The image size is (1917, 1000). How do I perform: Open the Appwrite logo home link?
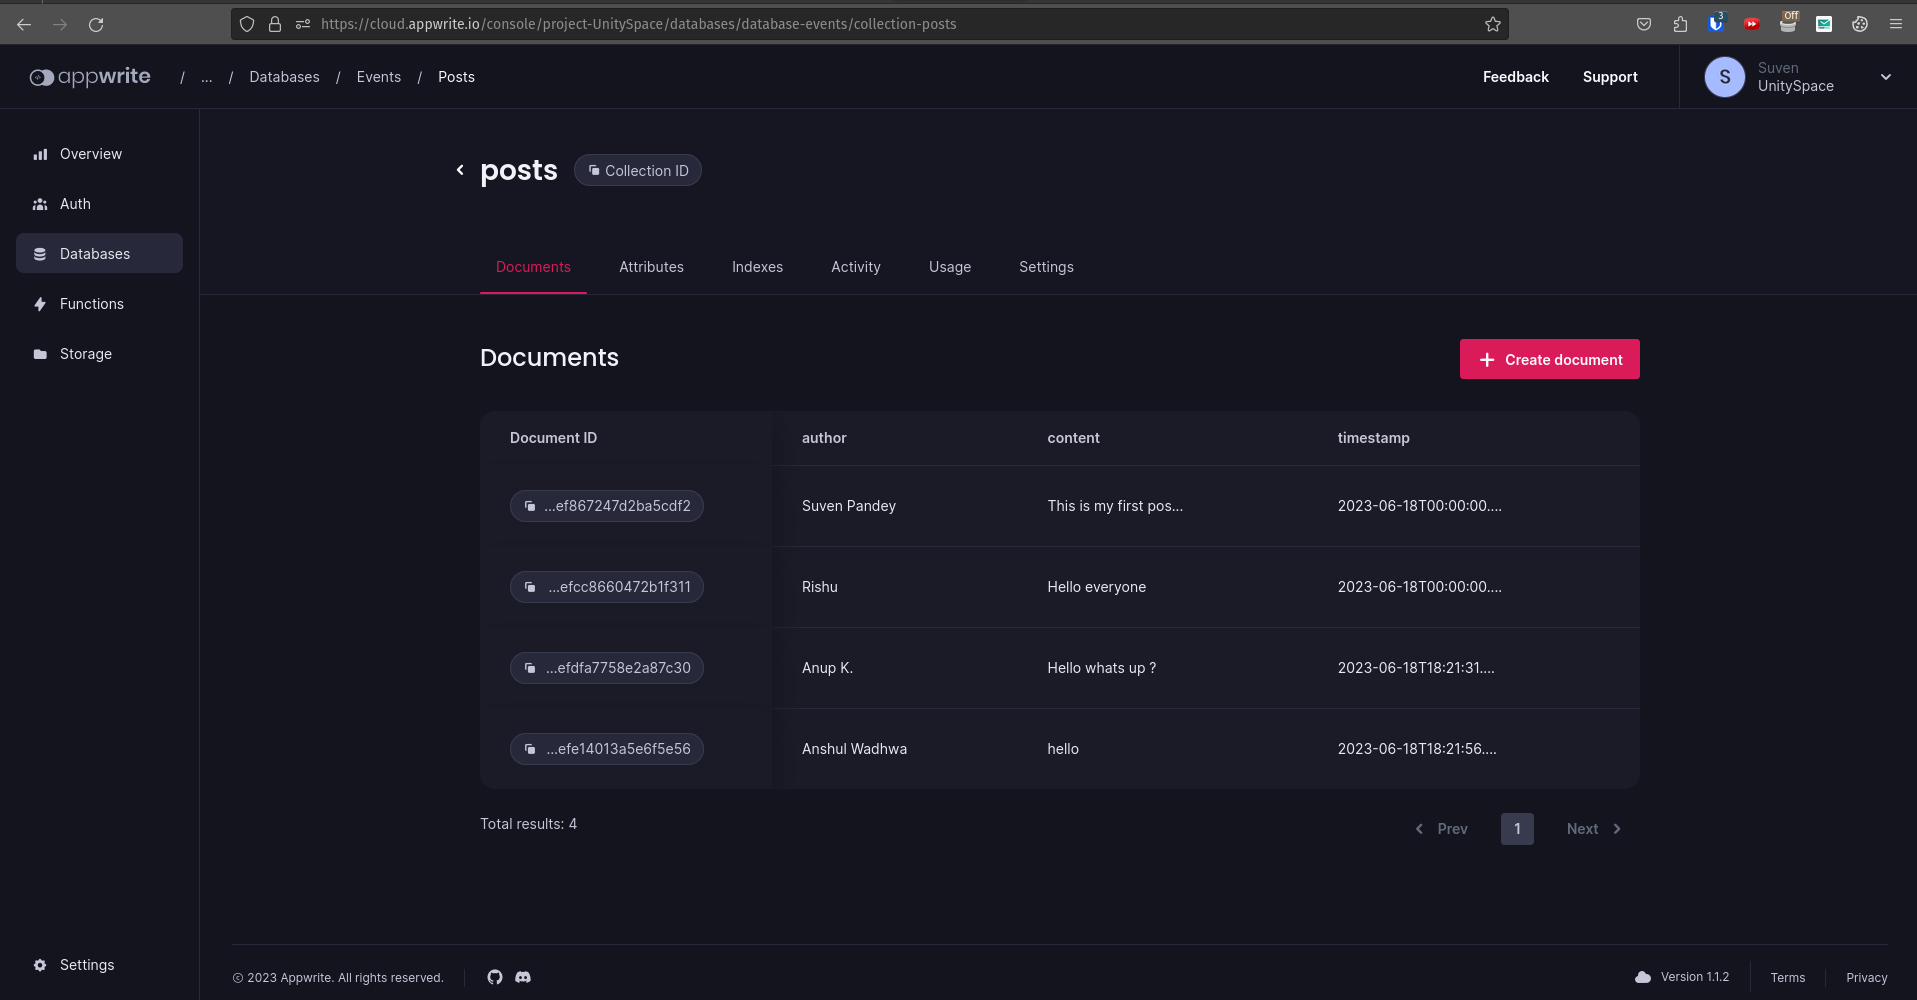coord(90,77)
